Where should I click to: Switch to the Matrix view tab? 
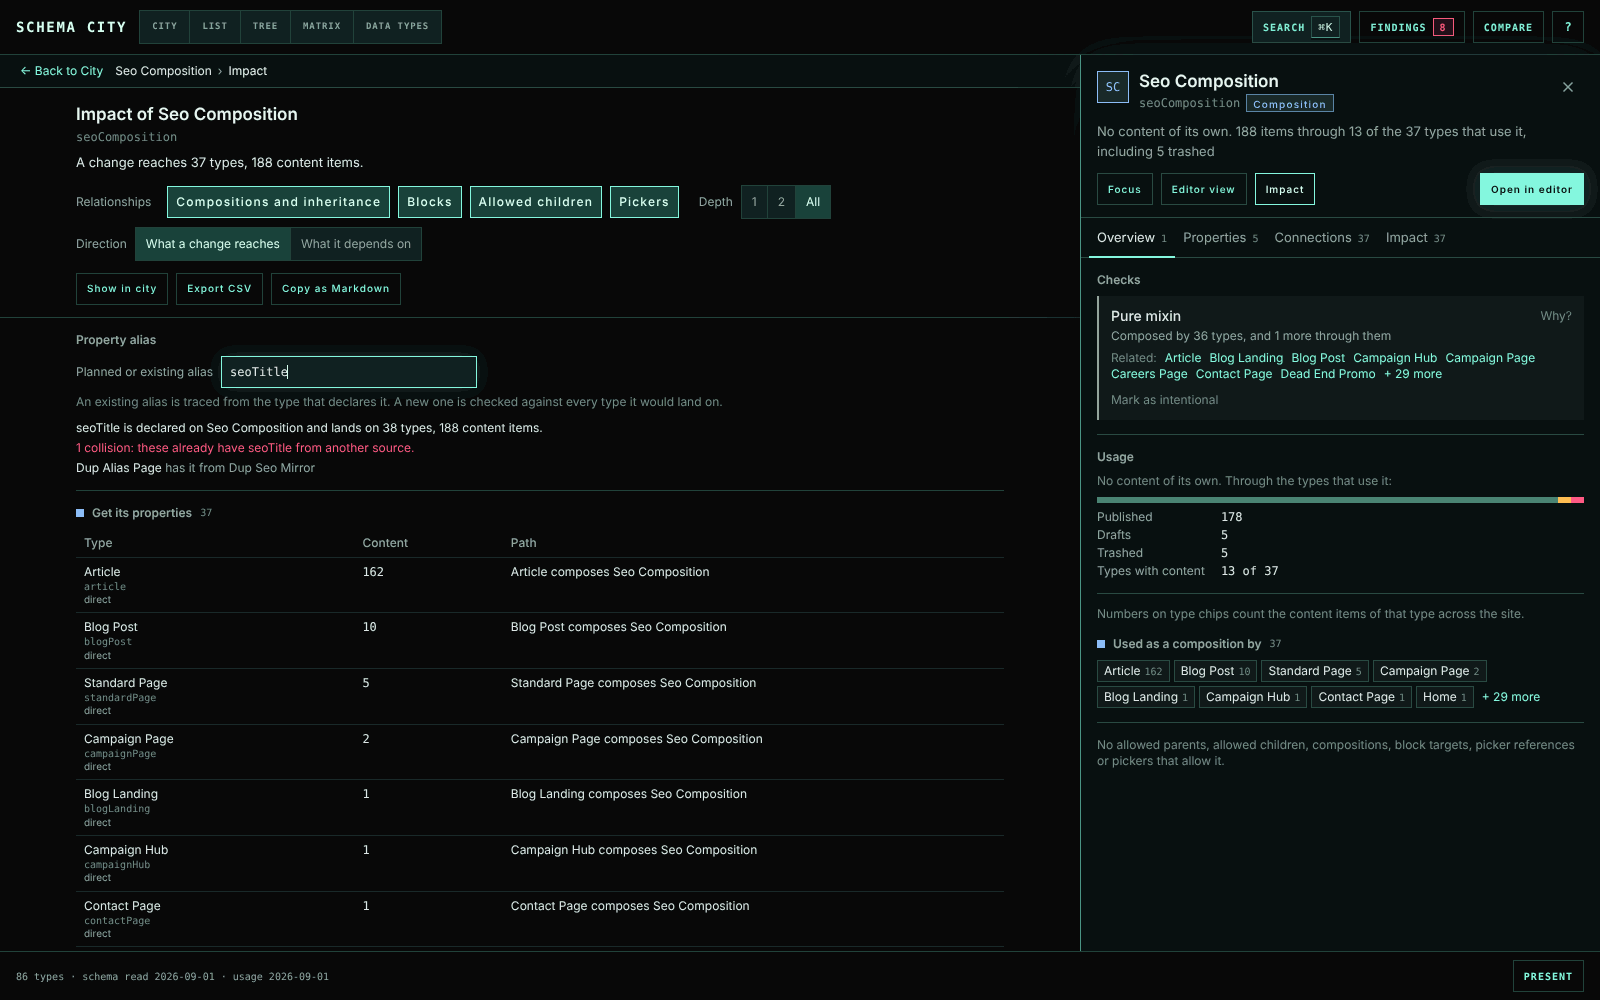tap(322, 27)
